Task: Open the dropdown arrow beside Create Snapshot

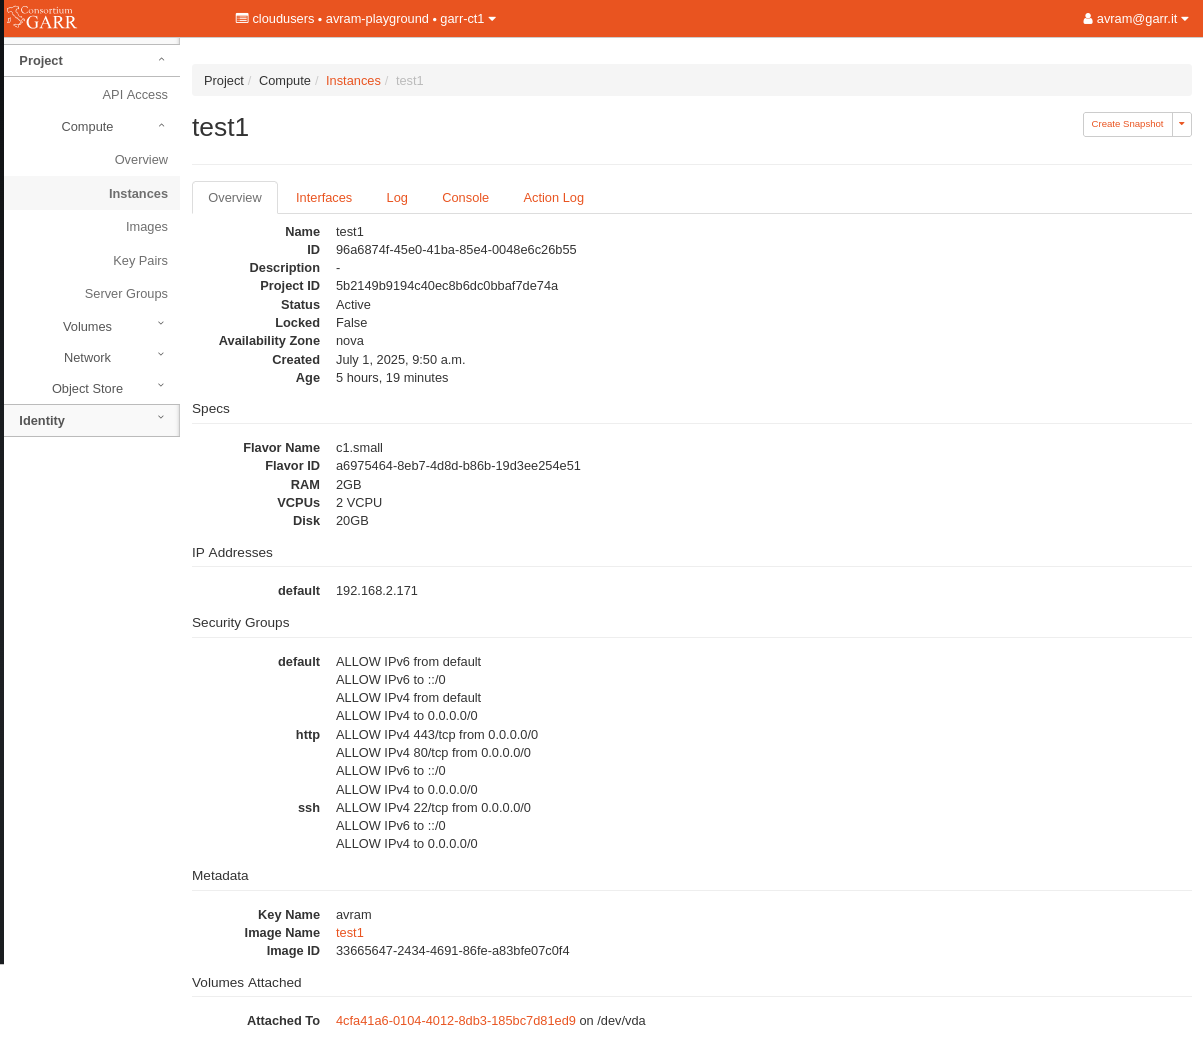Action: click(x=1181, y=124)
